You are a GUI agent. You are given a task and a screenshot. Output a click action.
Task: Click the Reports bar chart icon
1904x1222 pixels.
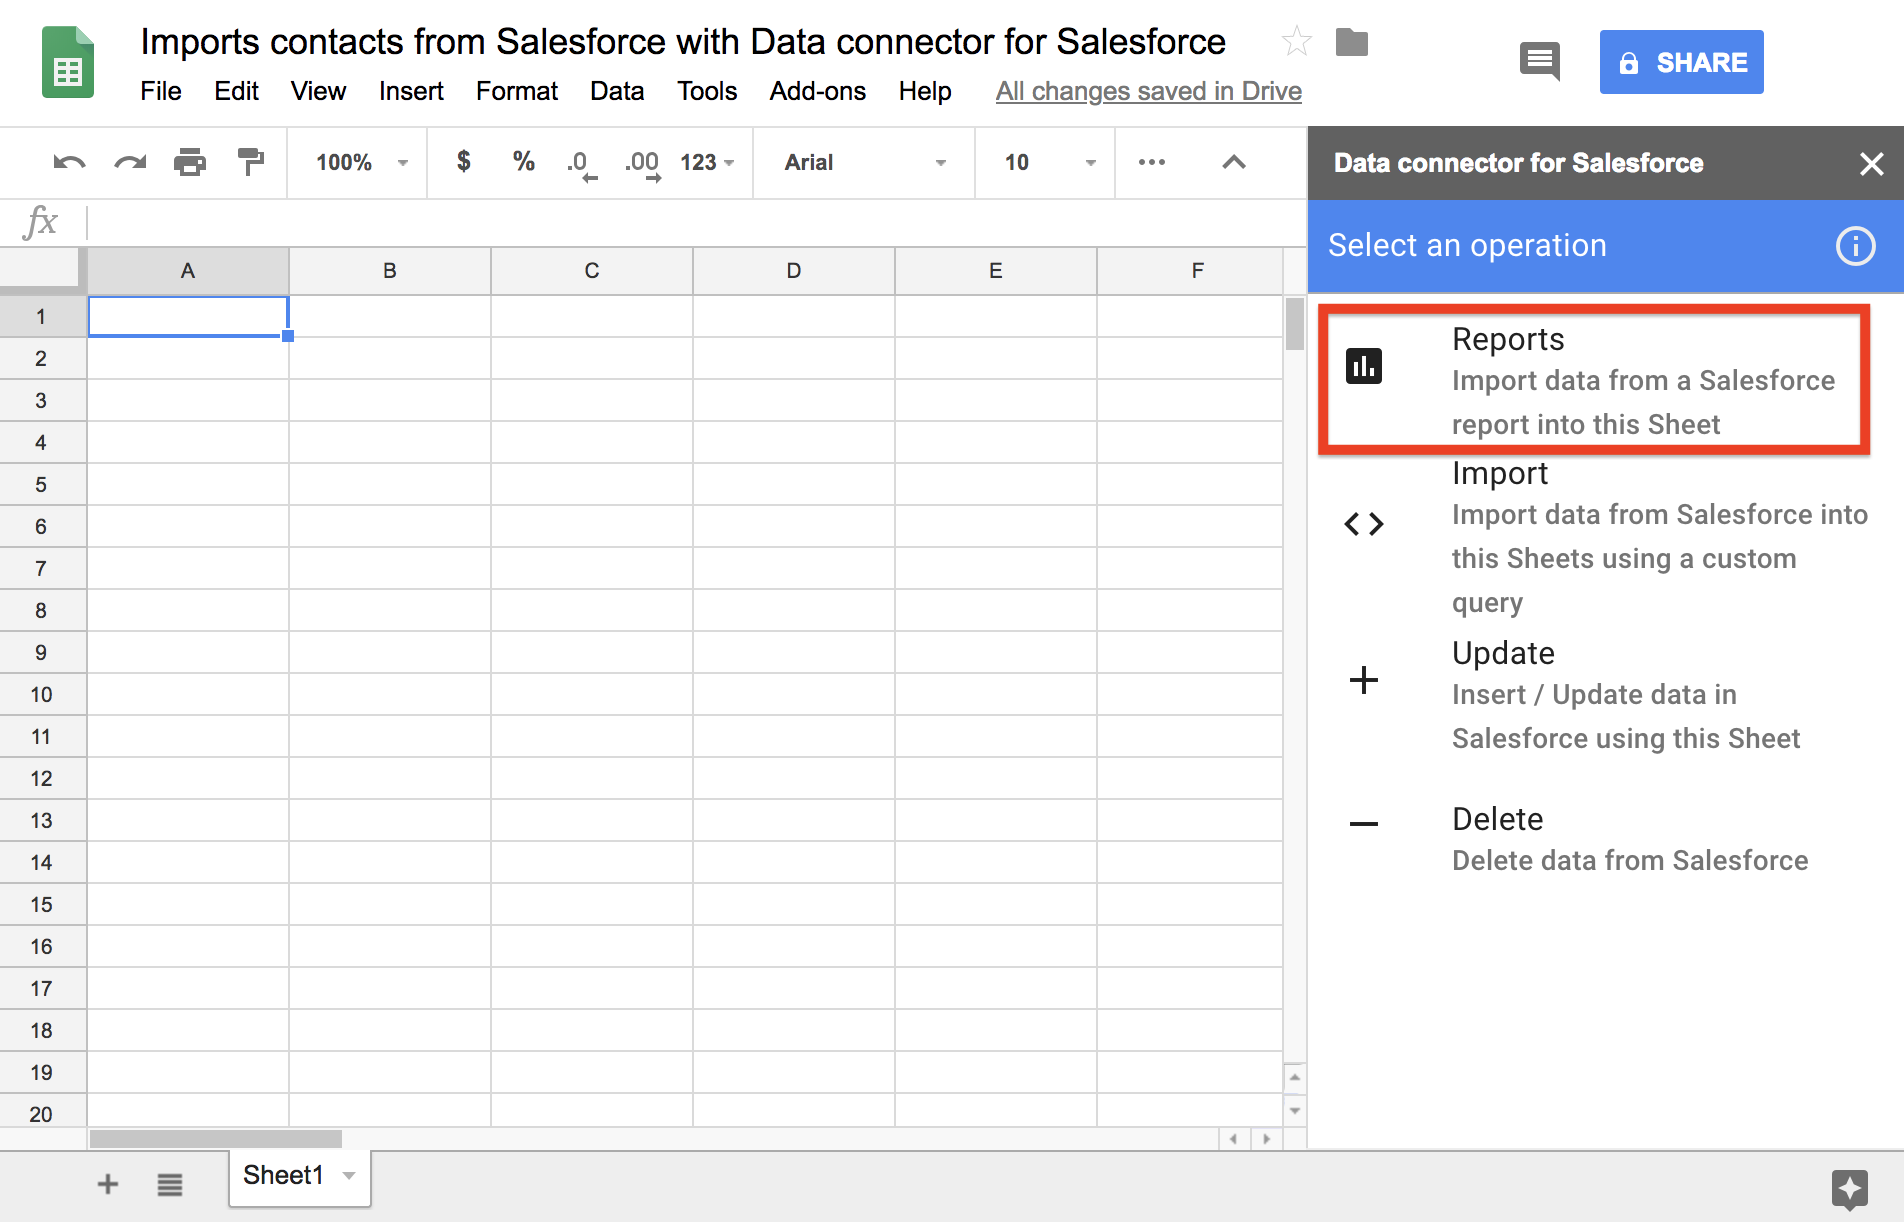pos(1364,366)
